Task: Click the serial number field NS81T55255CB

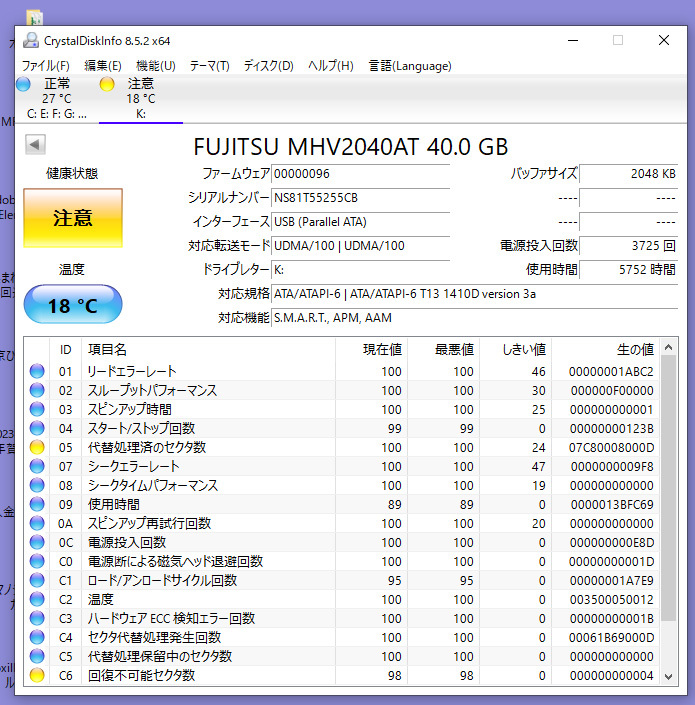Action: tap(361, 198)
